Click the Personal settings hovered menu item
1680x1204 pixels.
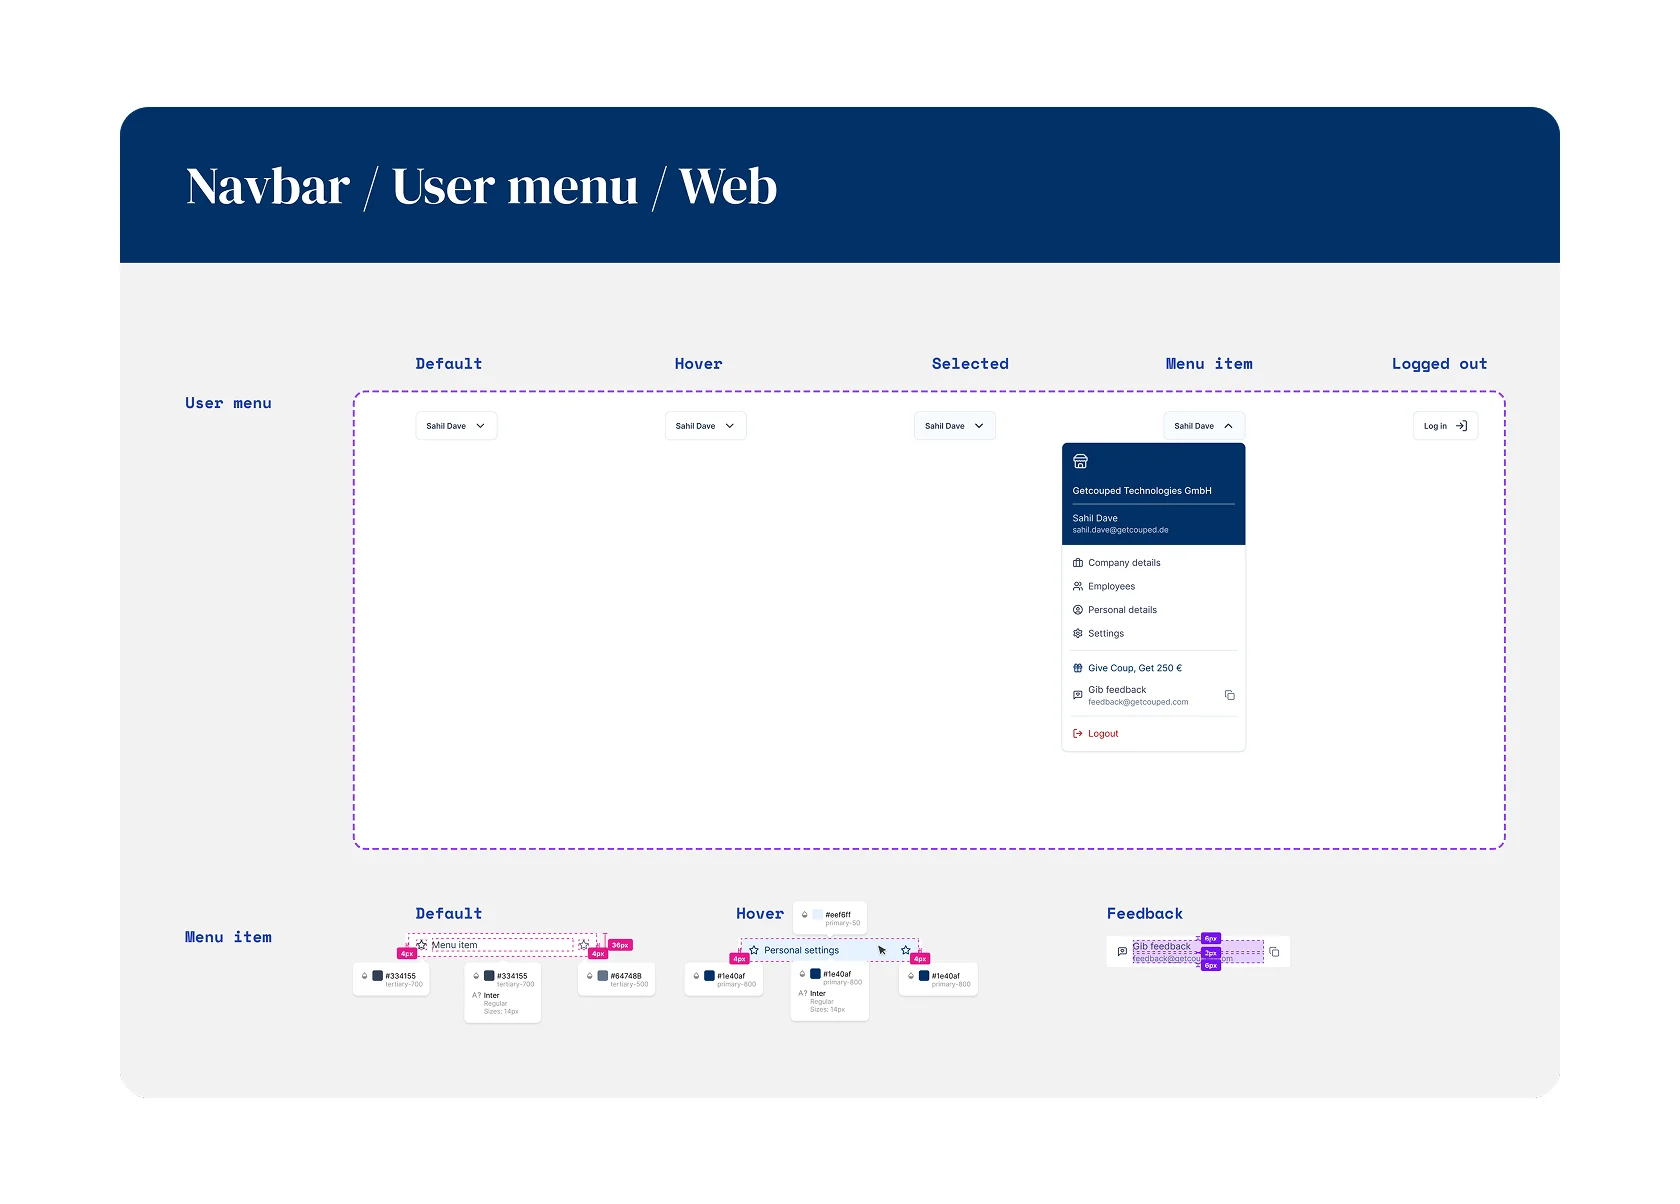coord(829,950)
